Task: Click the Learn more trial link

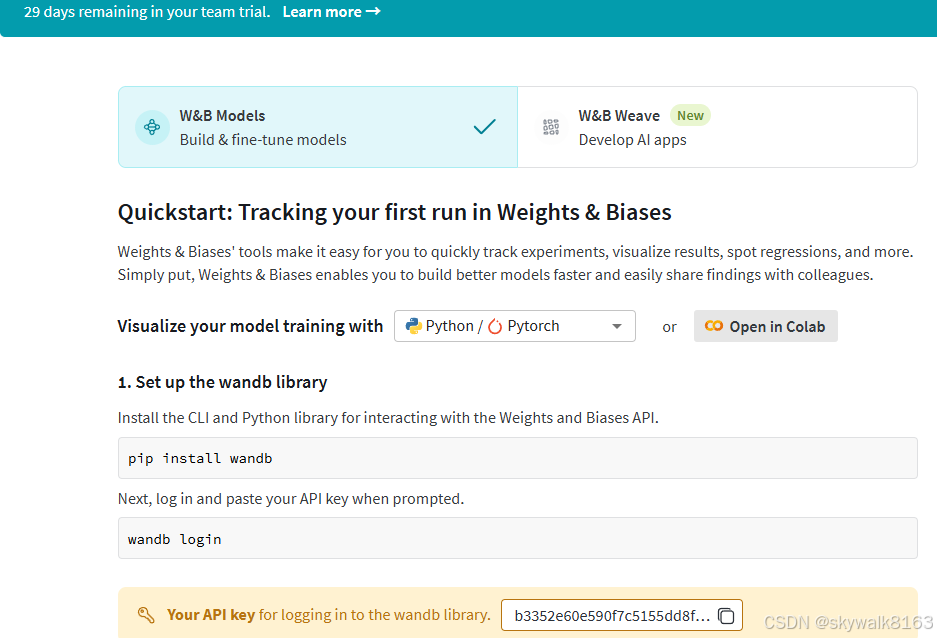Action: click(x=331, y=12)
